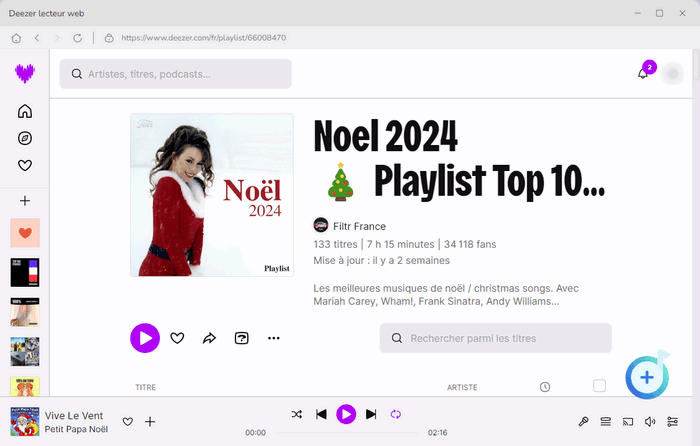Open Petit Papa Noël artist link
The height and width of the screenshot is (446, 700).
tap(76, 429)
